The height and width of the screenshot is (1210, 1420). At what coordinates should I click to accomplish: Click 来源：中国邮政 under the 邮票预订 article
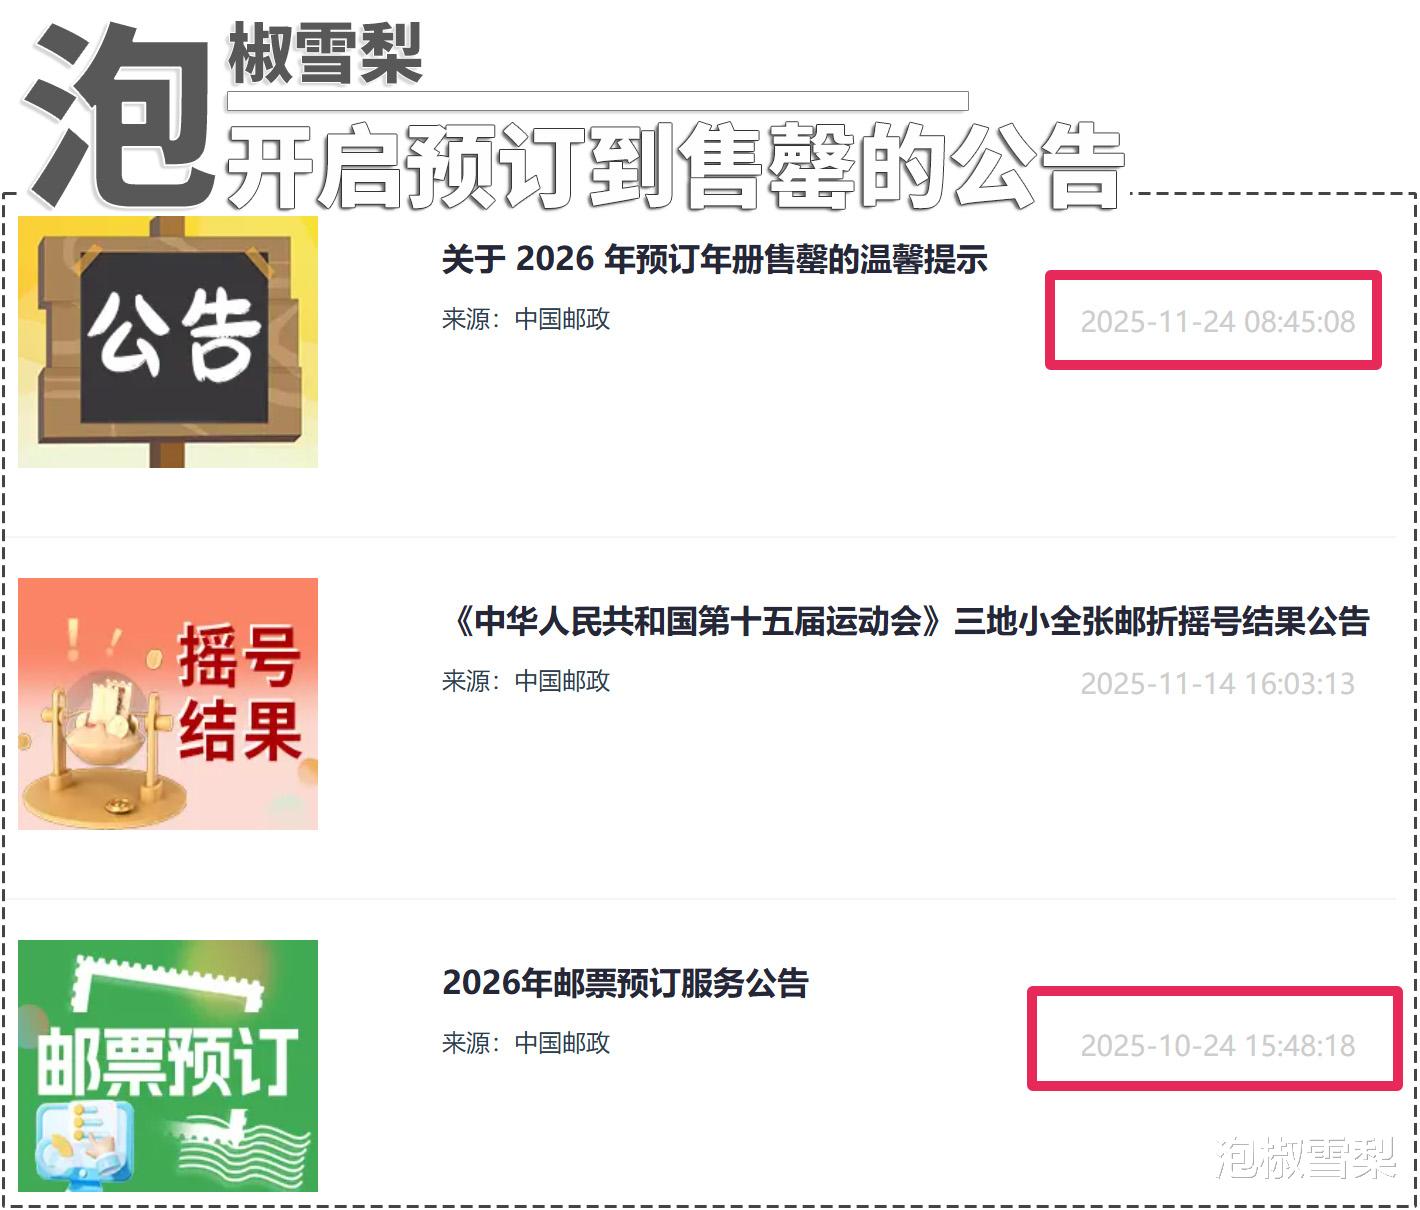pyautogui.click(x=526, y=1044)
